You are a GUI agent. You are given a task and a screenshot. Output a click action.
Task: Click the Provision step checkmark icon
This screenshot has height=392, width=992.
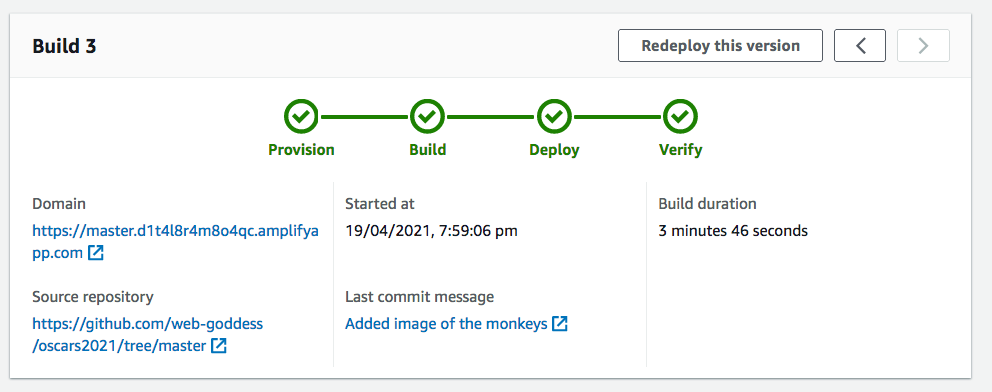click(x=302, y=117)
